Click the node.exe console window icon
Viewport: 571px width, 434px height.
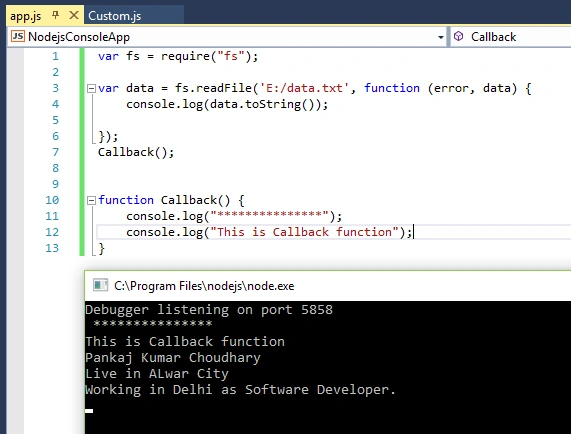tap(100, 285)
